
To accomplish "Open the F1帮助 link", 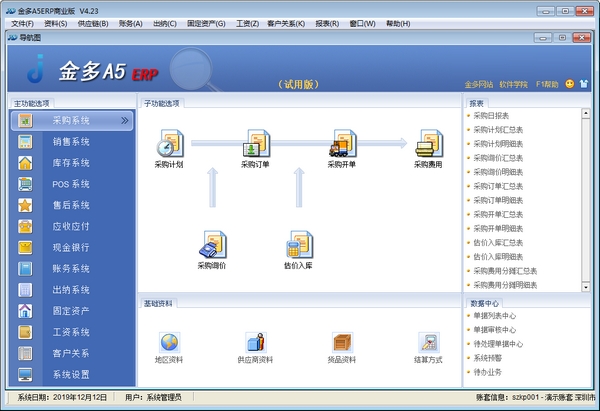I will tap(547, 84).
